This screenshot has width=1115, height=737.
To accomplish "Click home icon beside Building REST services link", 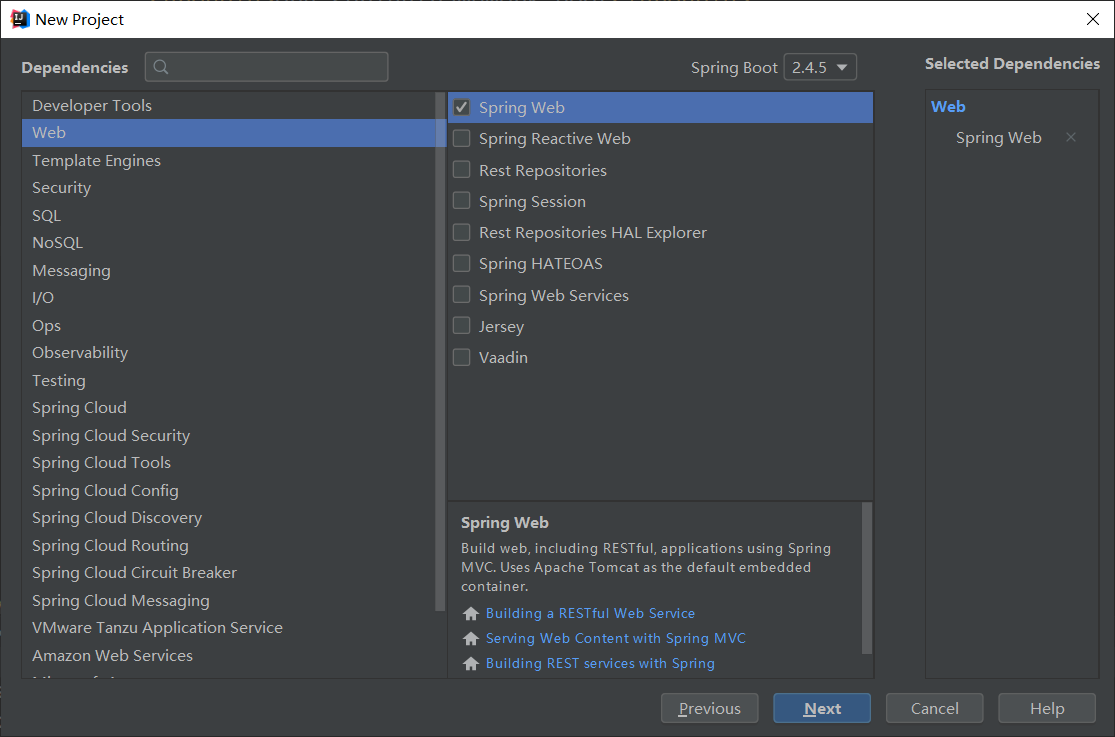I will (x=471, y=663).
